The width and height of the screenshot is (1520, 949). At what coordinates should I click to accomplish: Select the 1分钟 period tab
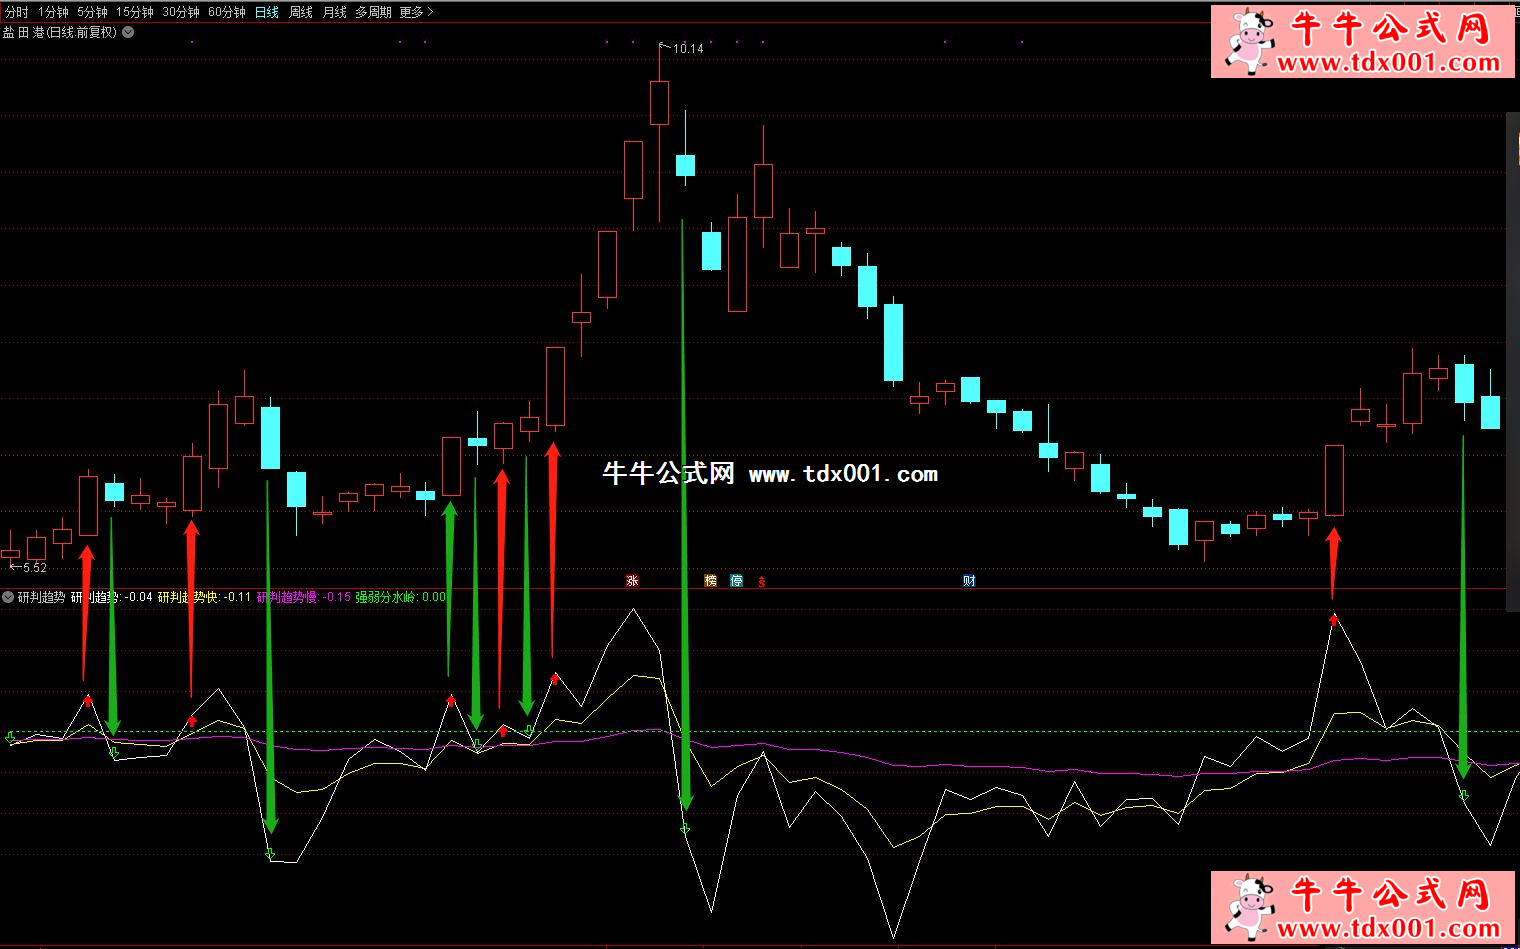pos(53,12)
